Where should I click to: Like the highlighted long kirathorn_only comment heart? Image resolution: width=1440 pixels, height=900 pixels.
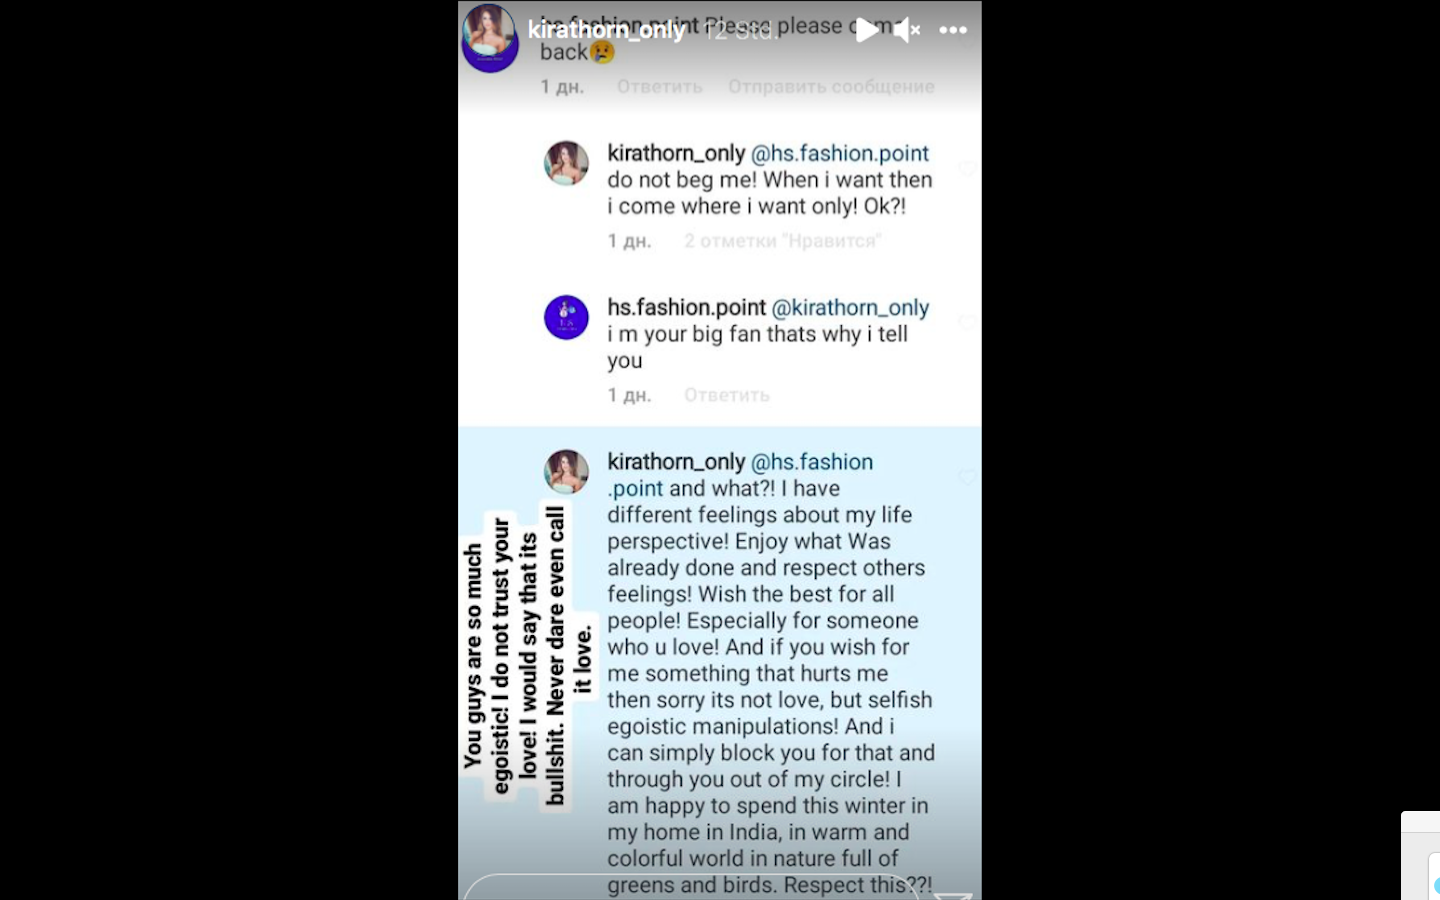[x=967, y=478]
